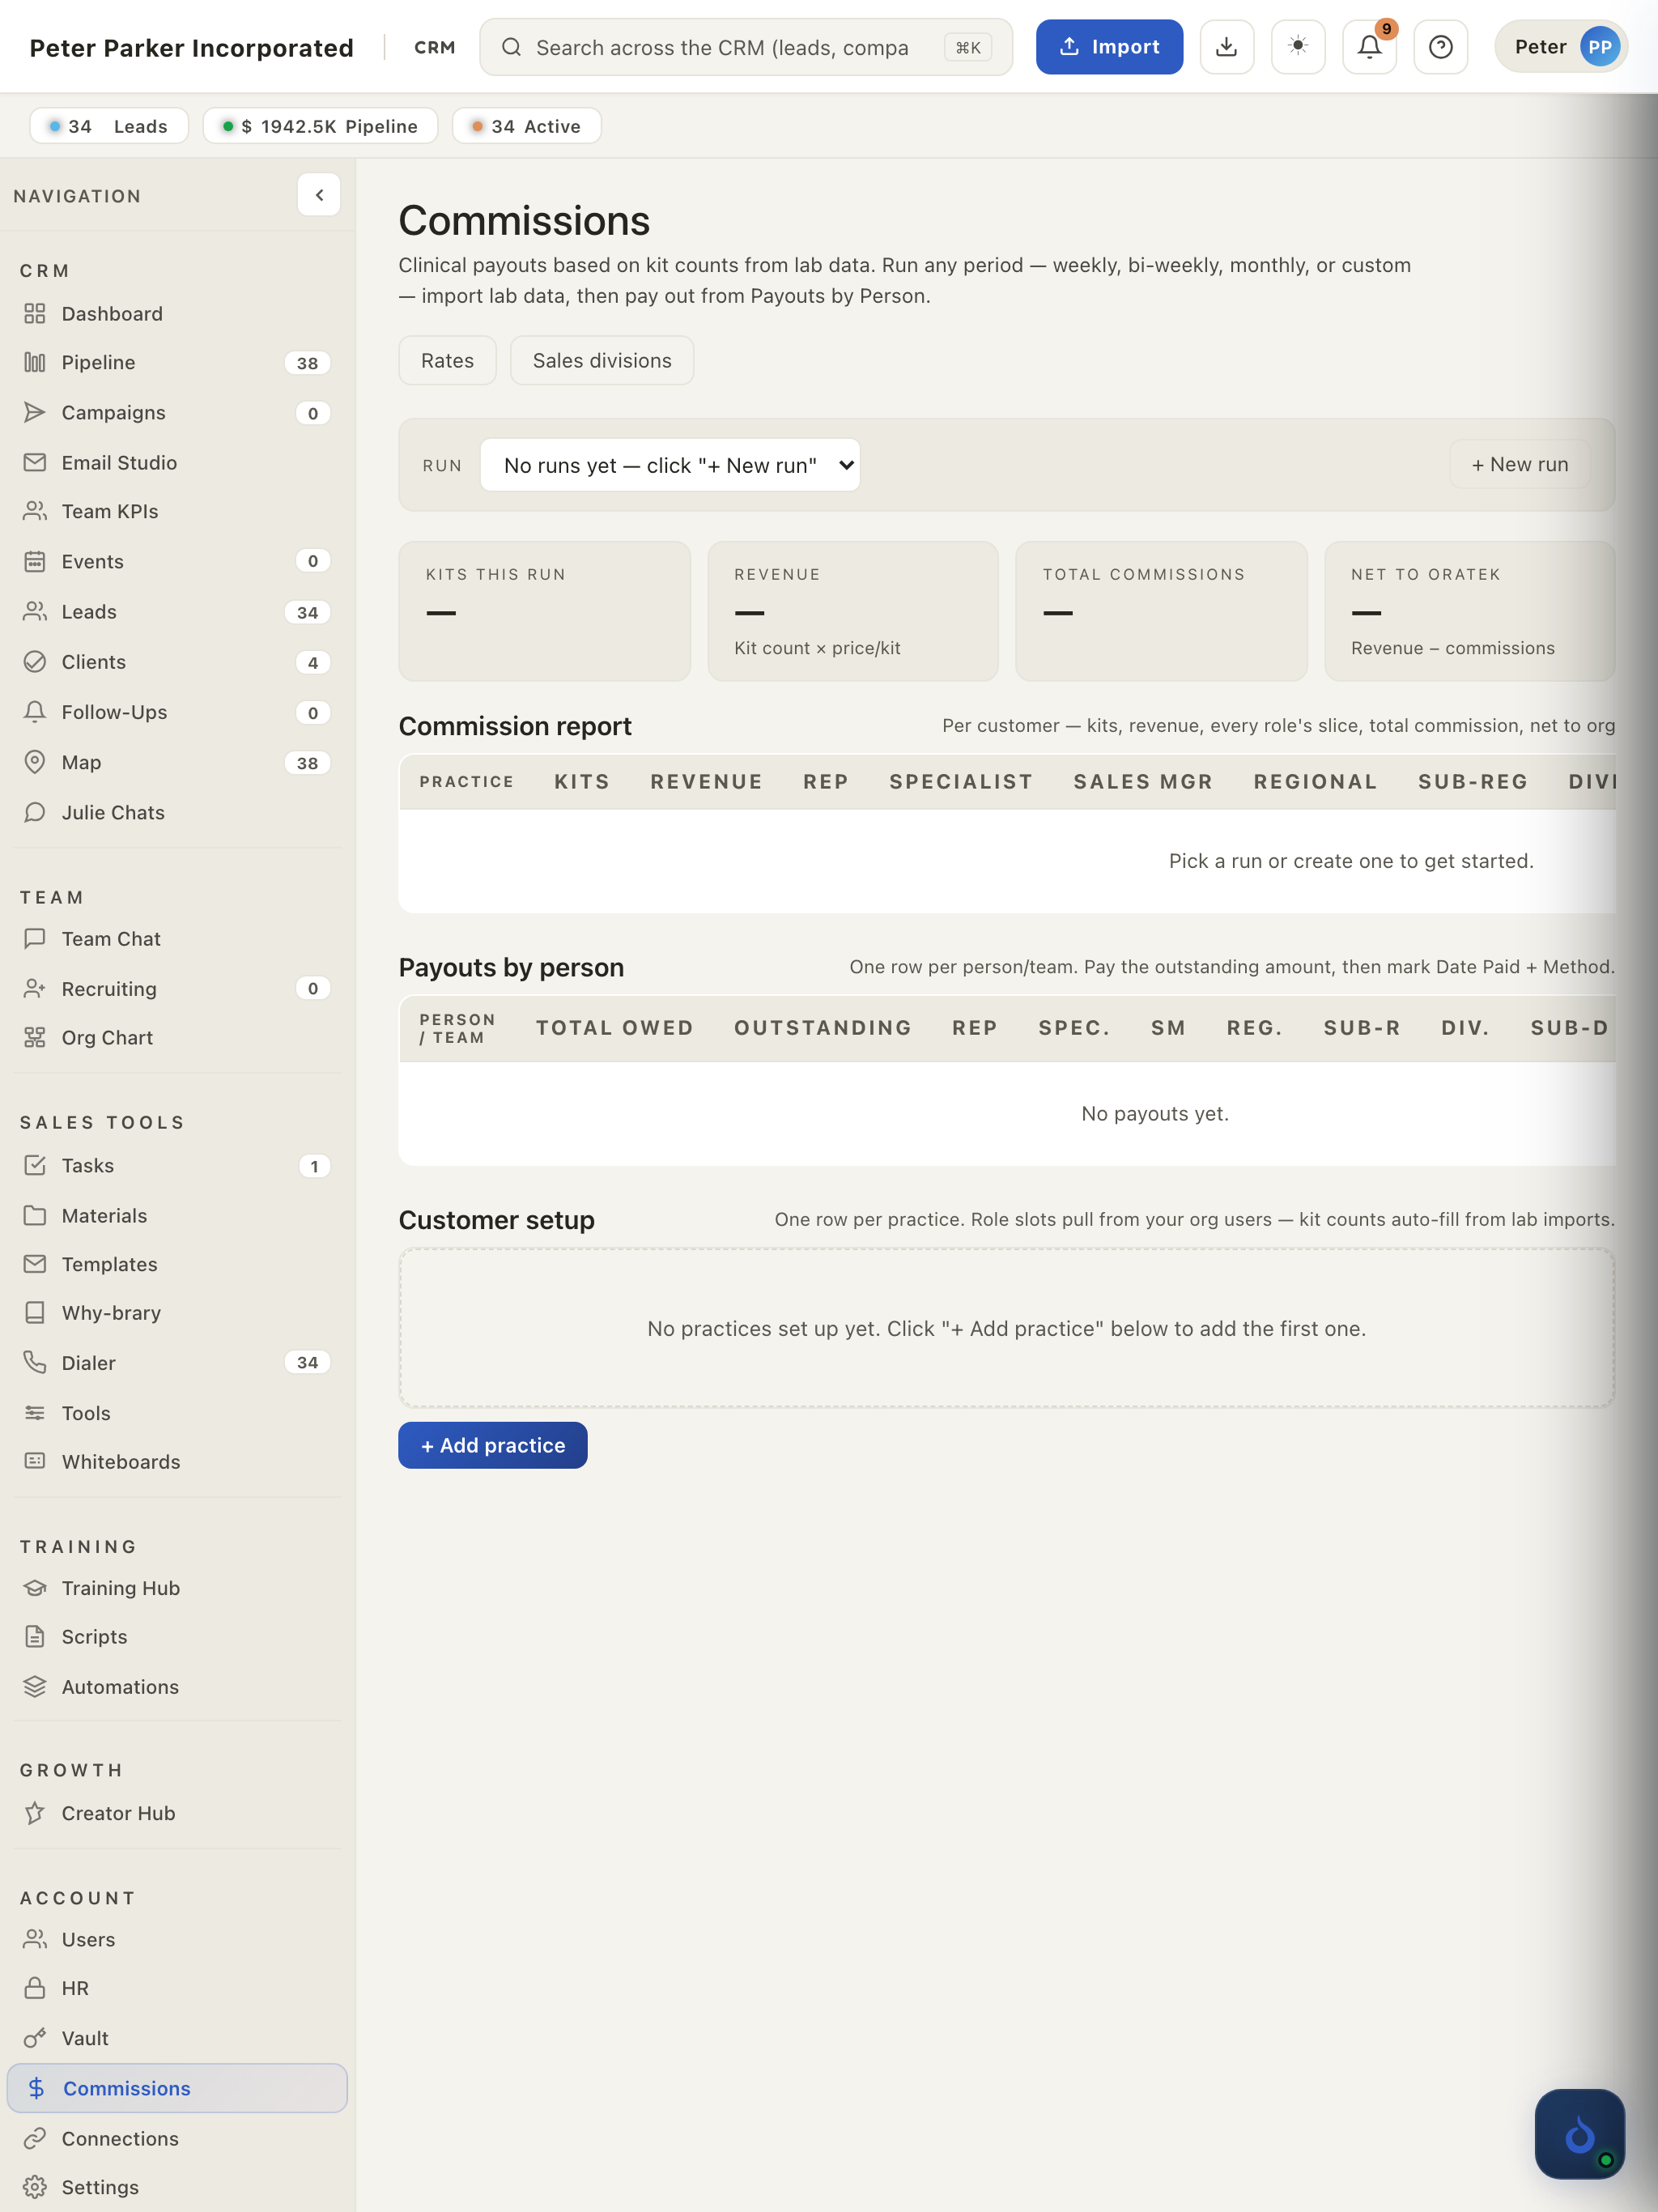Open the Email Studio envelope icon
This screenshot has width=1658, height=2212.
click(35, 463)
